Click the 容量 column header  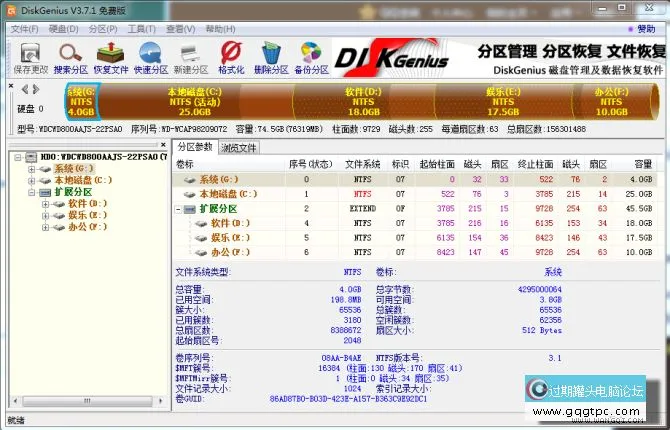635,164
